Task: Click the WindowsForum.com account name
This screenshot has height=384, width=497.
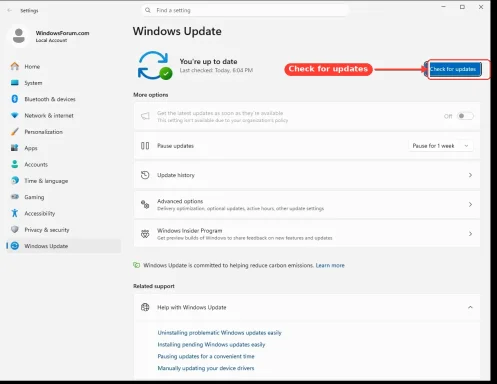Action: [x=62, y=33]
